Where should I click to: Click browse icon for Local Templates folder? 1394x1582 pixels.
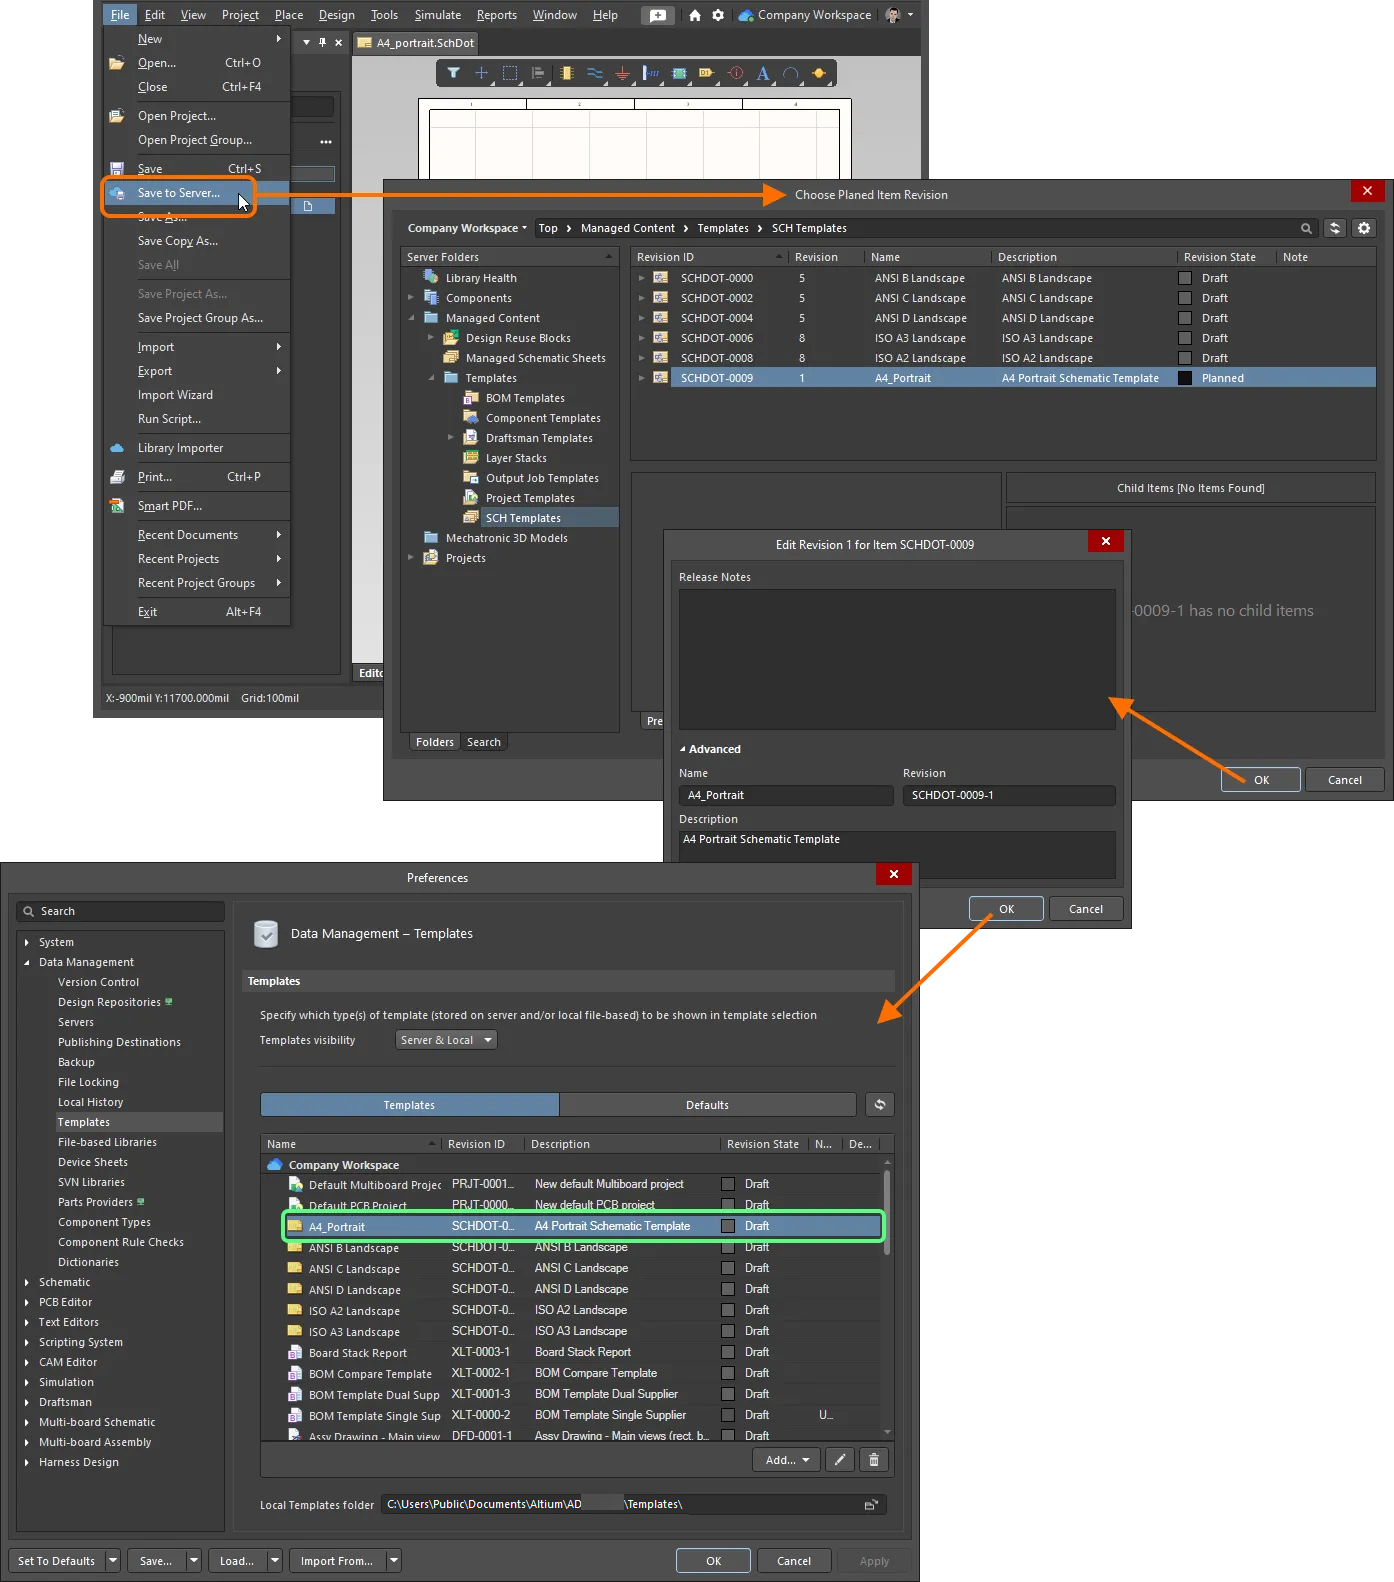pos(871,1504)
